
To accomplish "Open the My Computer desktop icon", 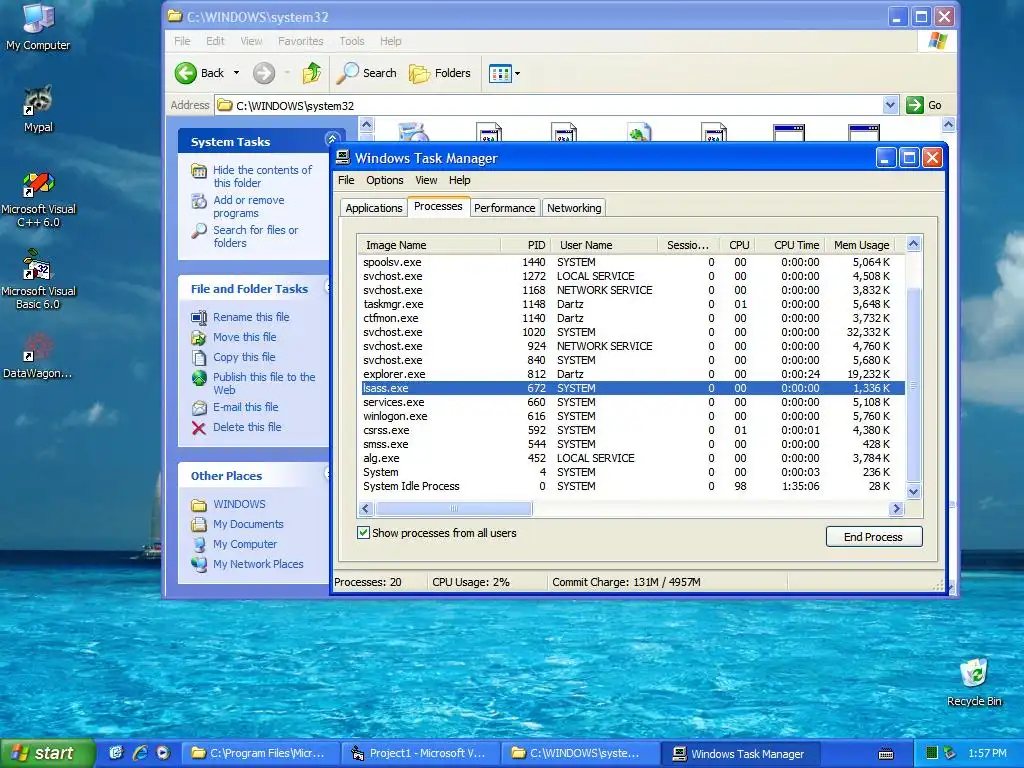I will (x=38, y=26).
